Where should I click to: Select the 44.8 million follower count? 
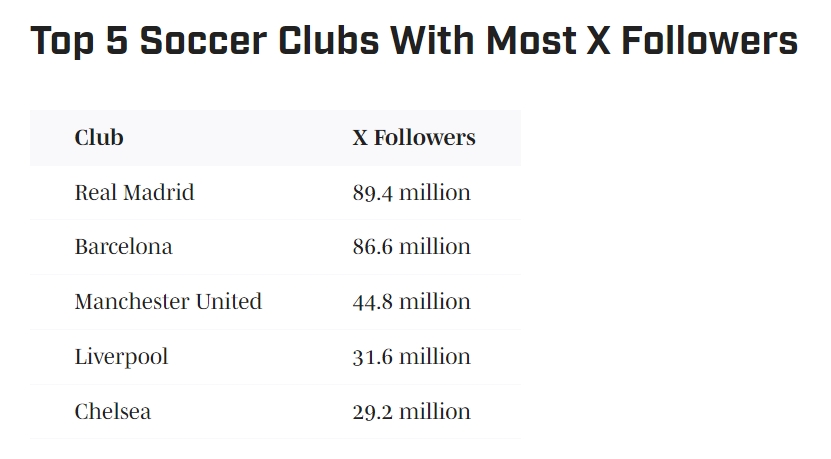coord(411,302)
